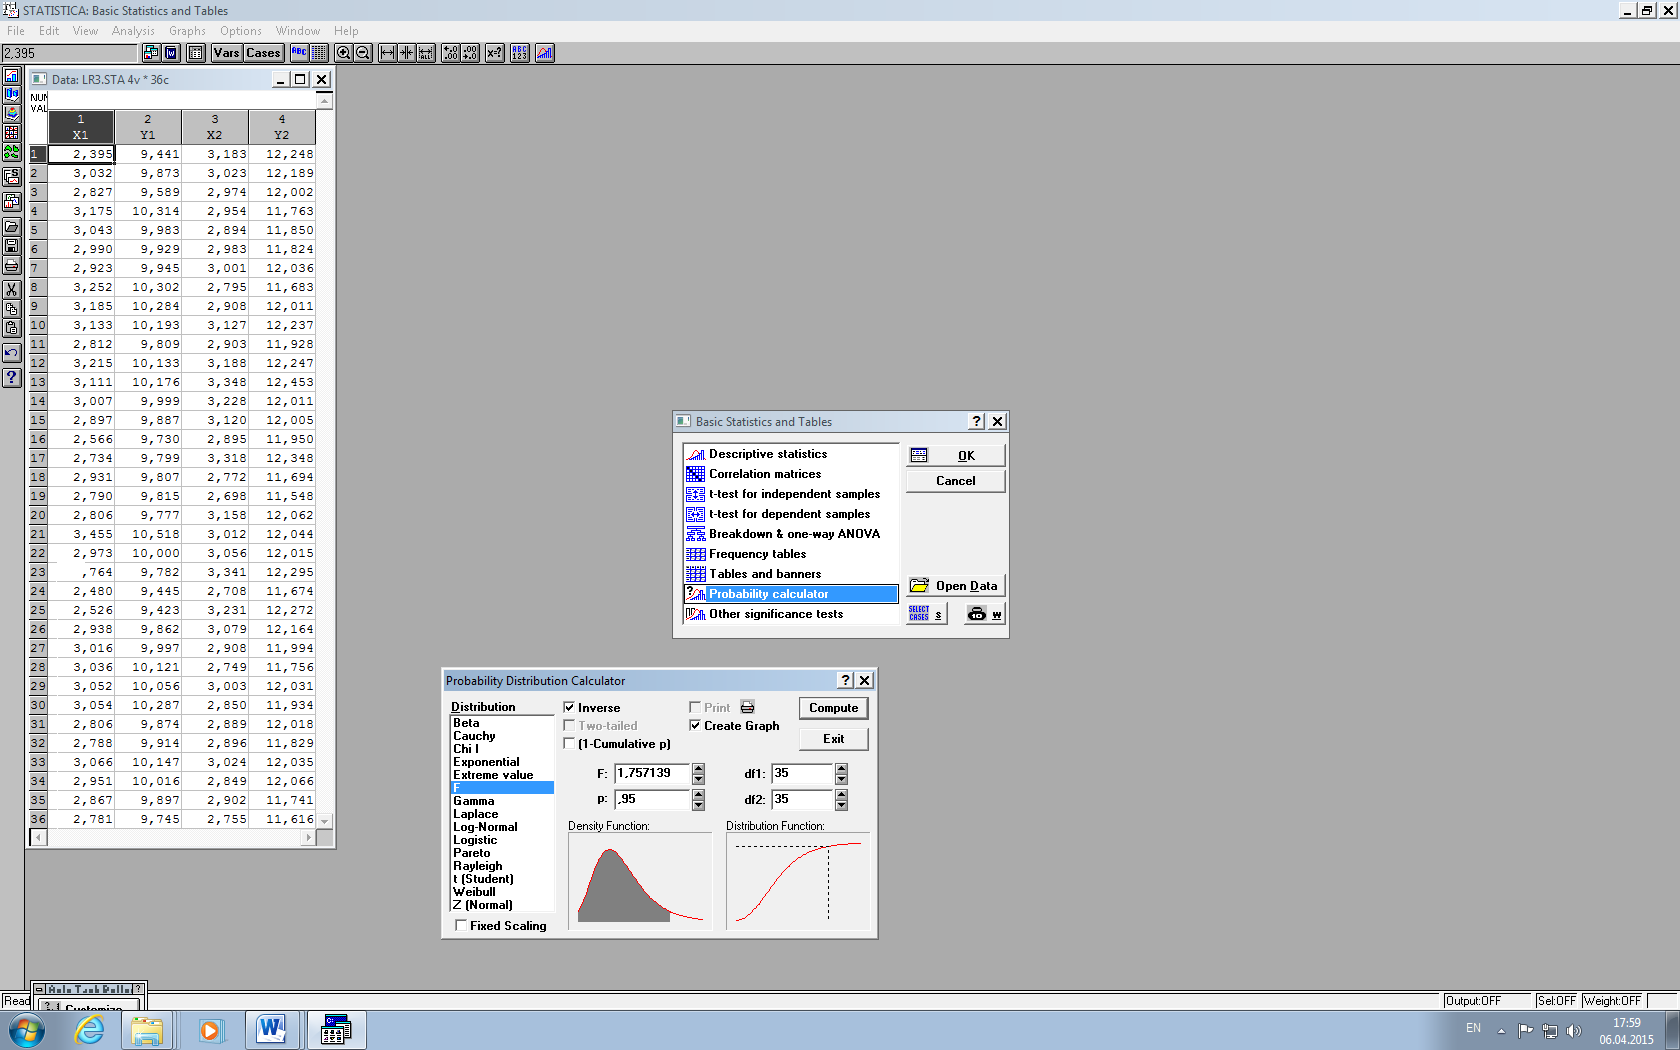Click the ABC 123 text values toolbar icon
Viewport: 1680px width, 1050px height.
coord(520,53)
